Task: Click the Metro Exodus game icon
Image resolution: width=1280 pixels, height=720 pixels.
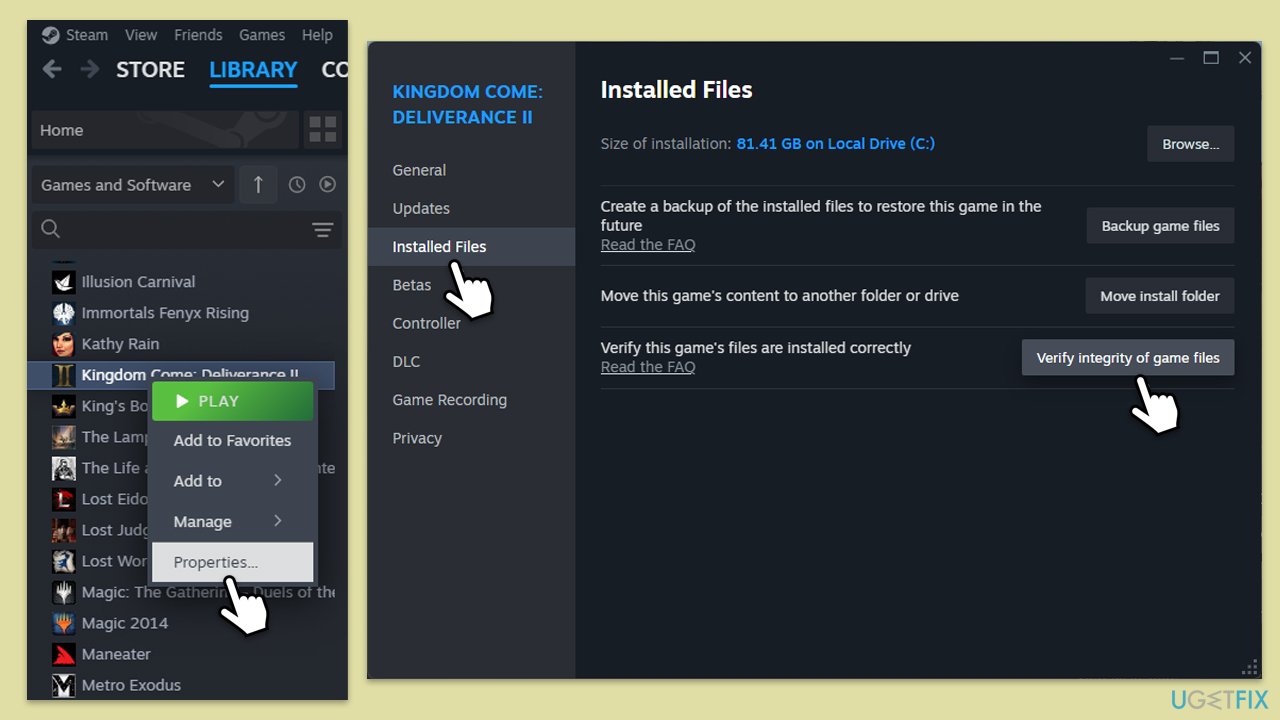Action: click(x=64, y=685)
